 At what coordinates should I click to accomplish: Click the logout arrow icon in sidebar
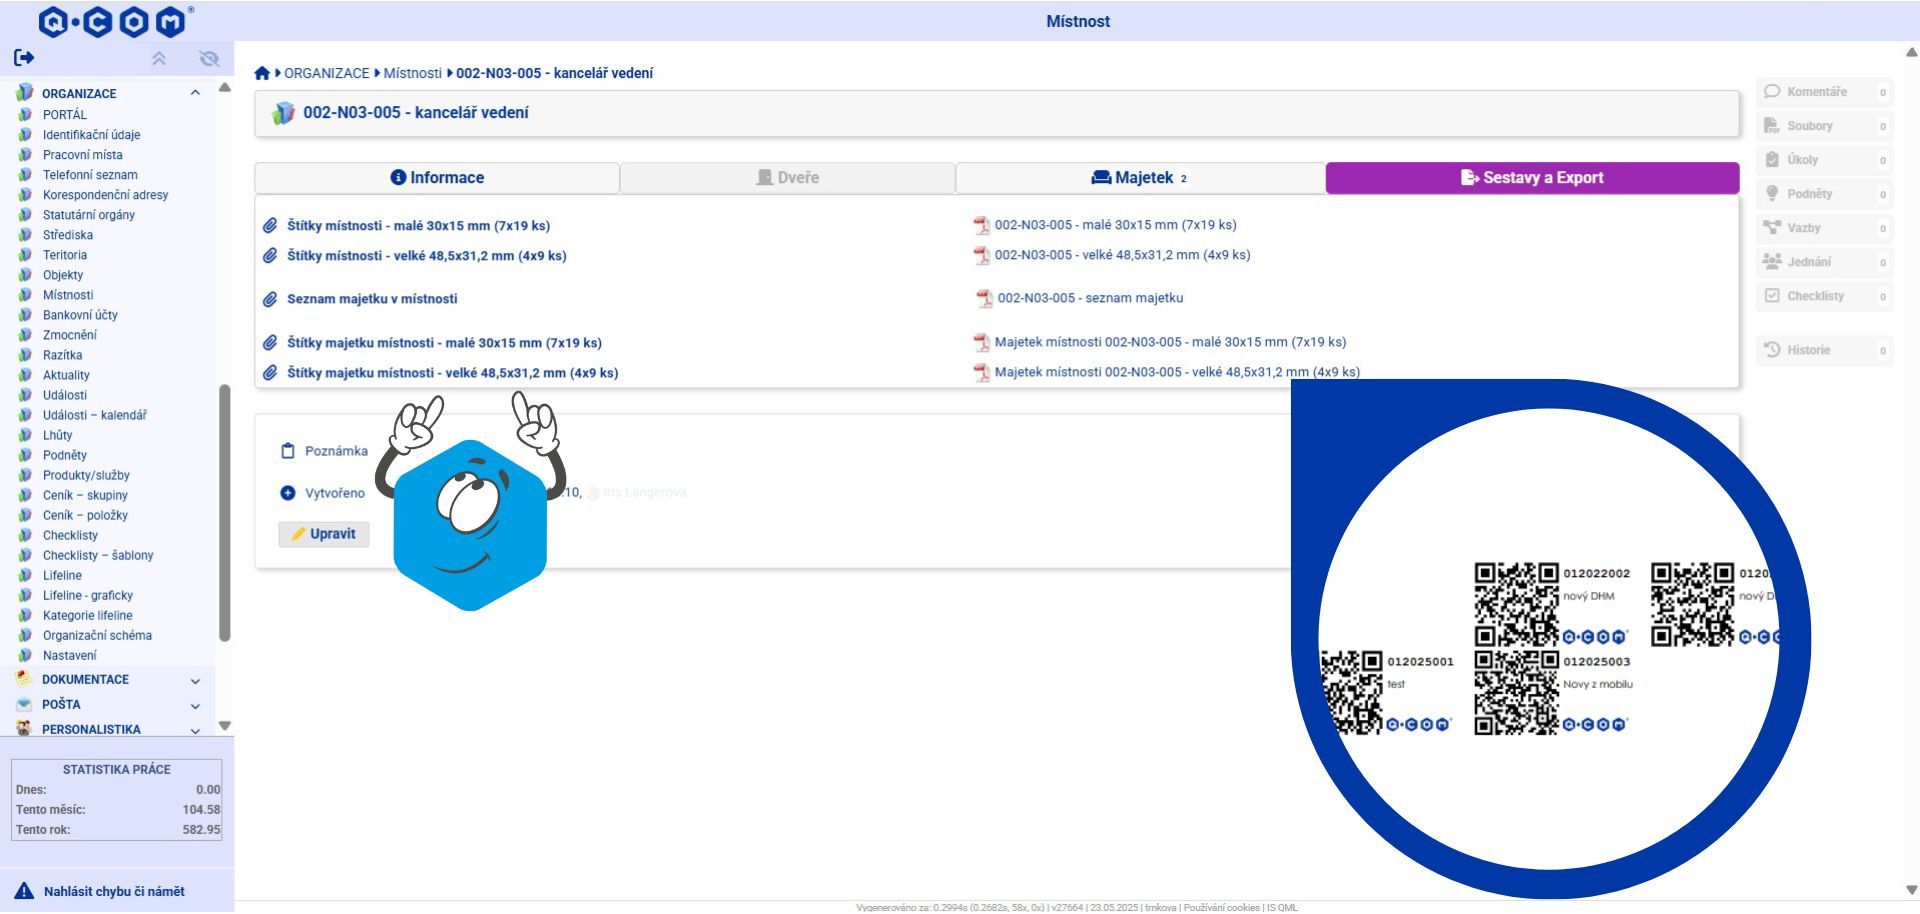click(x=24, y=58)
